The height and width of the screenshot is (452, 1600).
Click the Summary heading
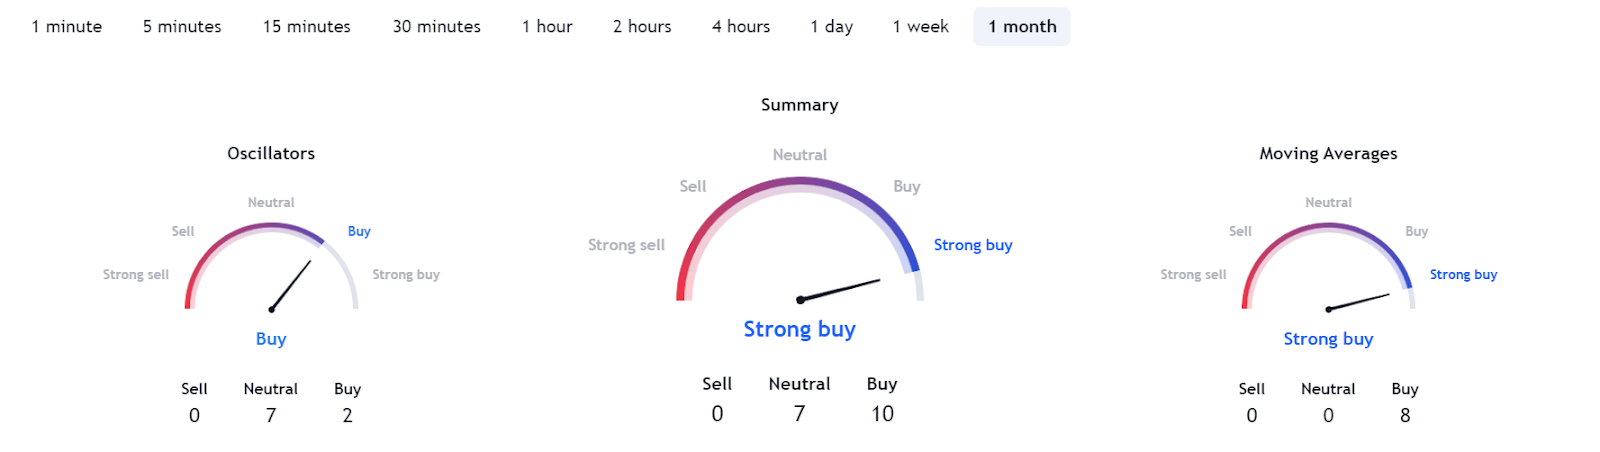coord(800,105)
